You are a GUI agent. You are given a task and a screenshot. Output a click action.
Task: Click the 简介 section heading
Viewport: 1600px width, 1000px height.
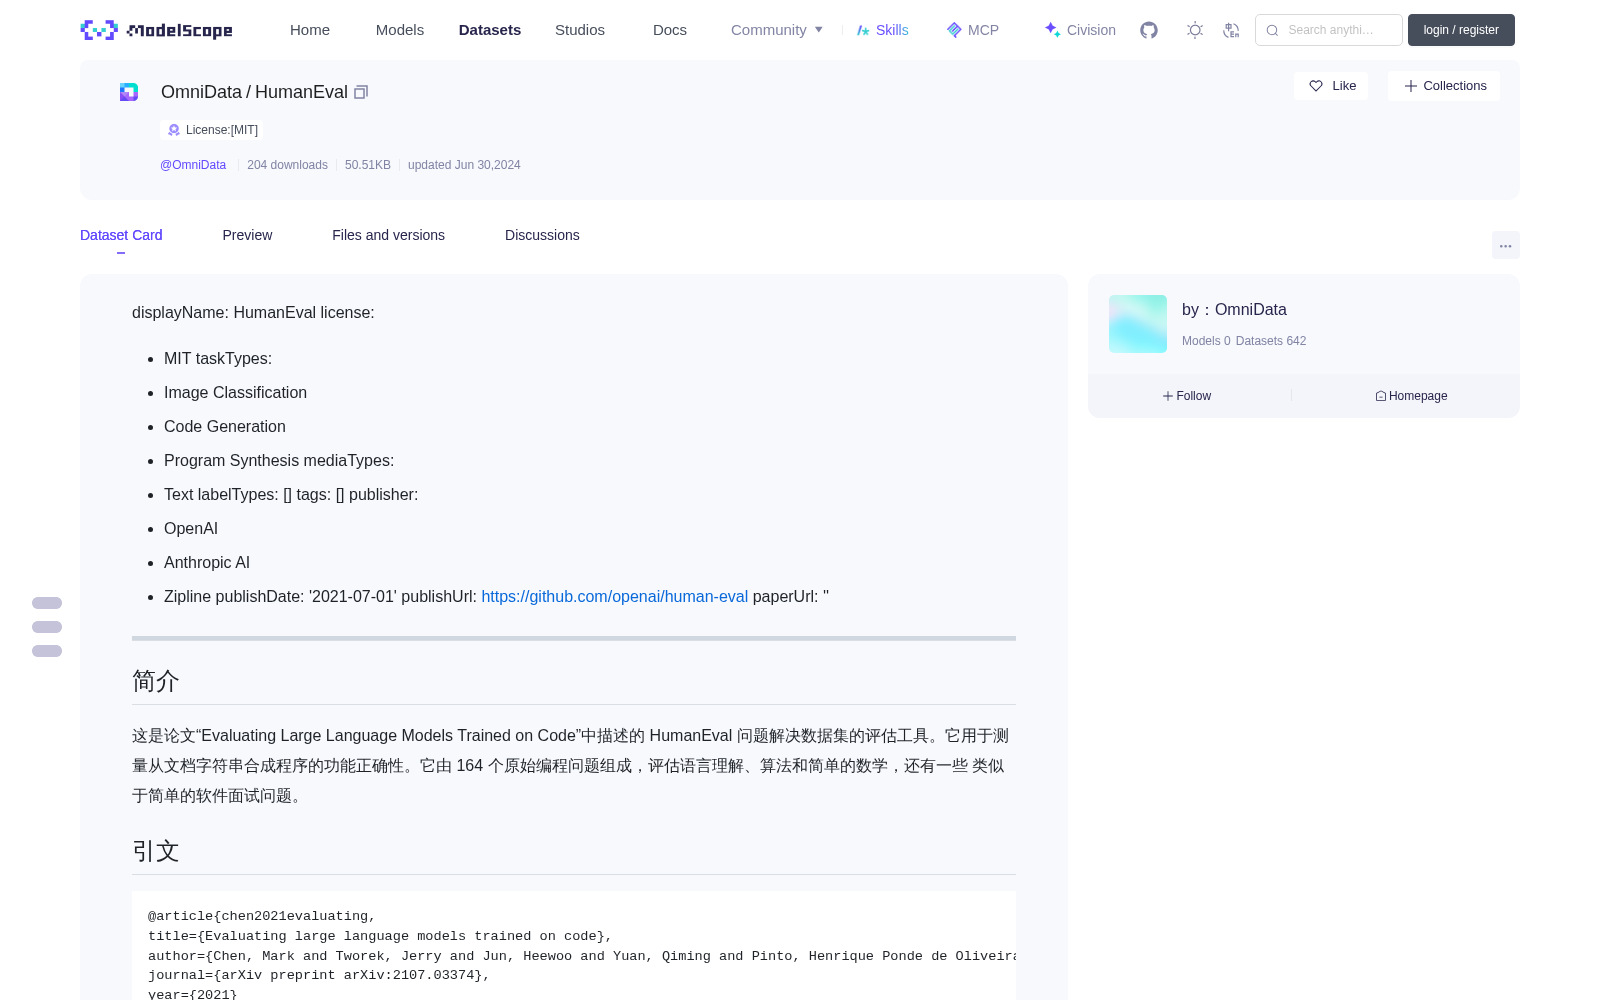tap(156, 681)
